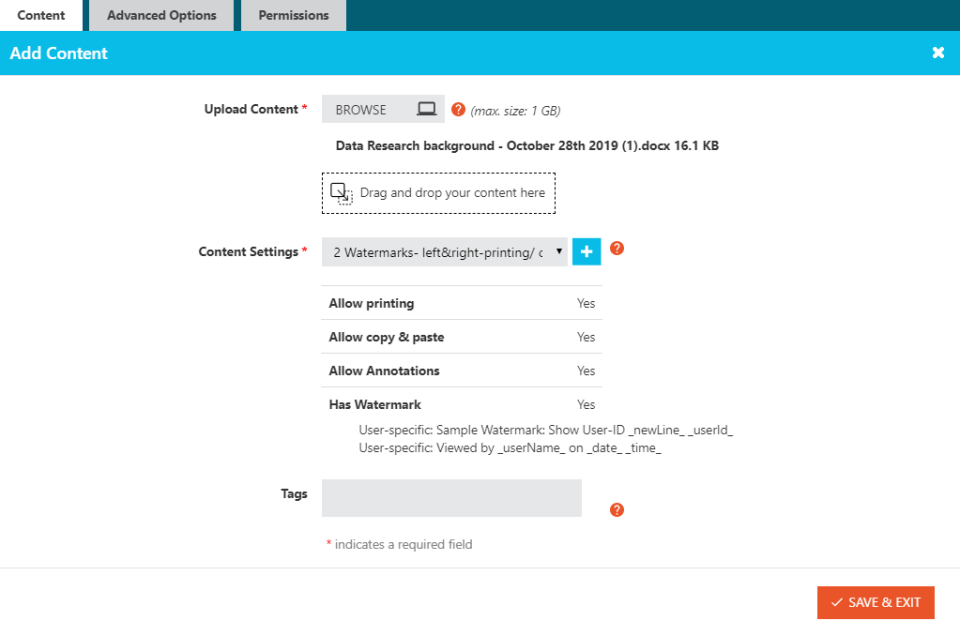Screen dimensions: 960x636
Task: Open help for Upload Content max size
Action: click(458, 108)
